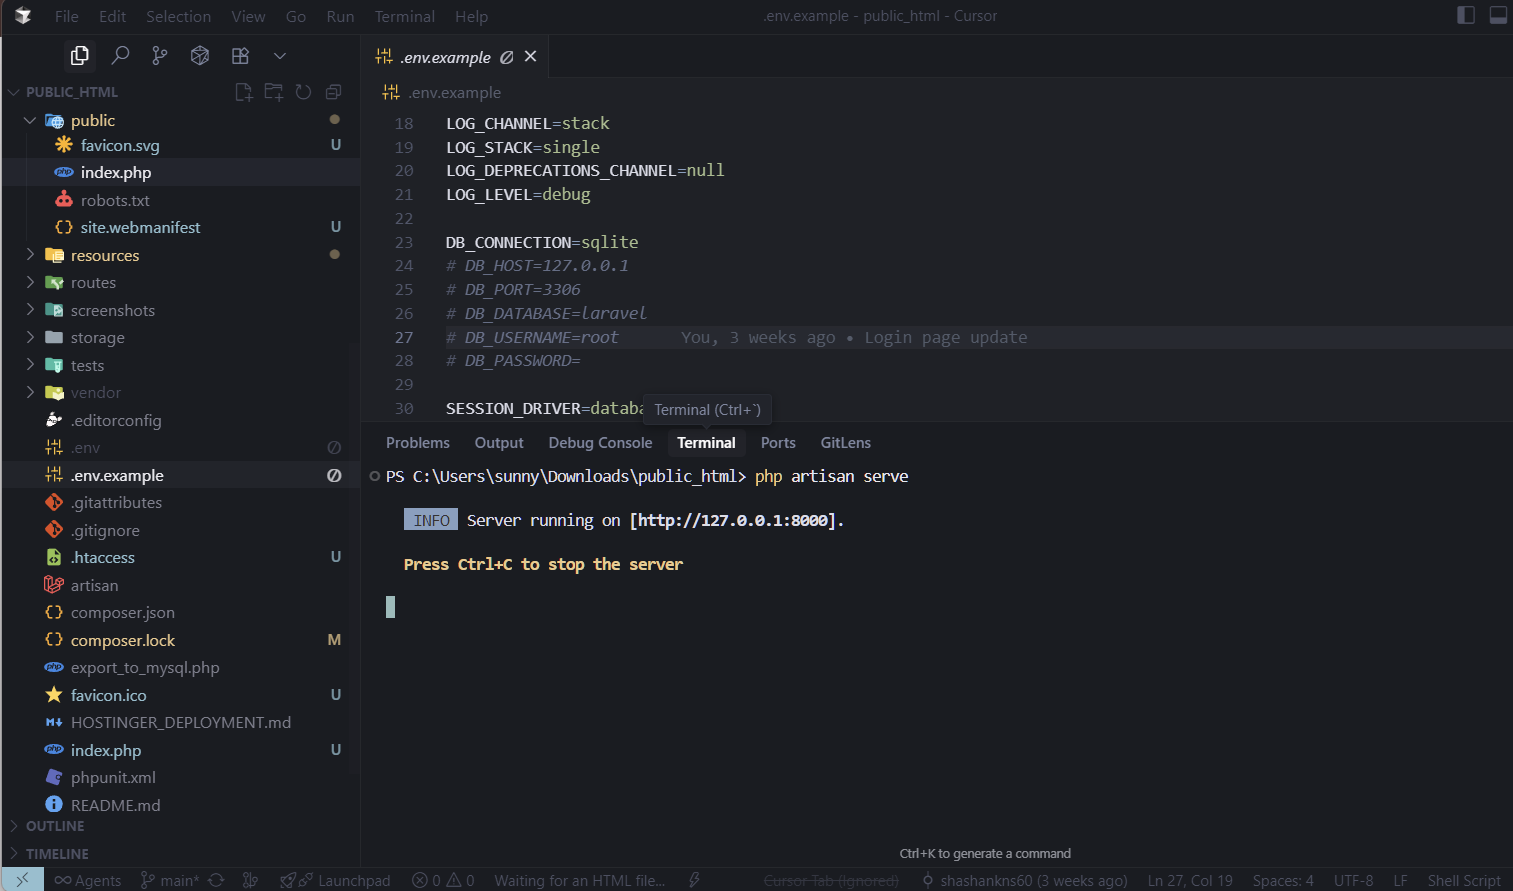This screenshot has width=1513, height=891.
Task: Select the Source Control icon
Action: click(x=159, y=56)
